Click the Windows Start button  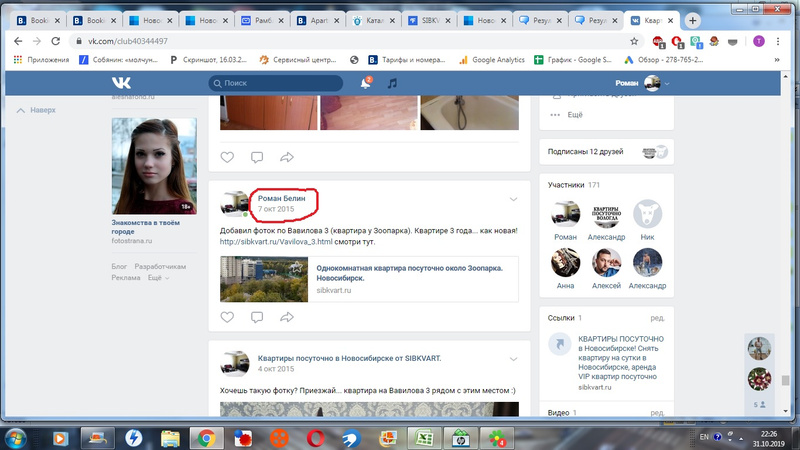[x=19, y=437]
